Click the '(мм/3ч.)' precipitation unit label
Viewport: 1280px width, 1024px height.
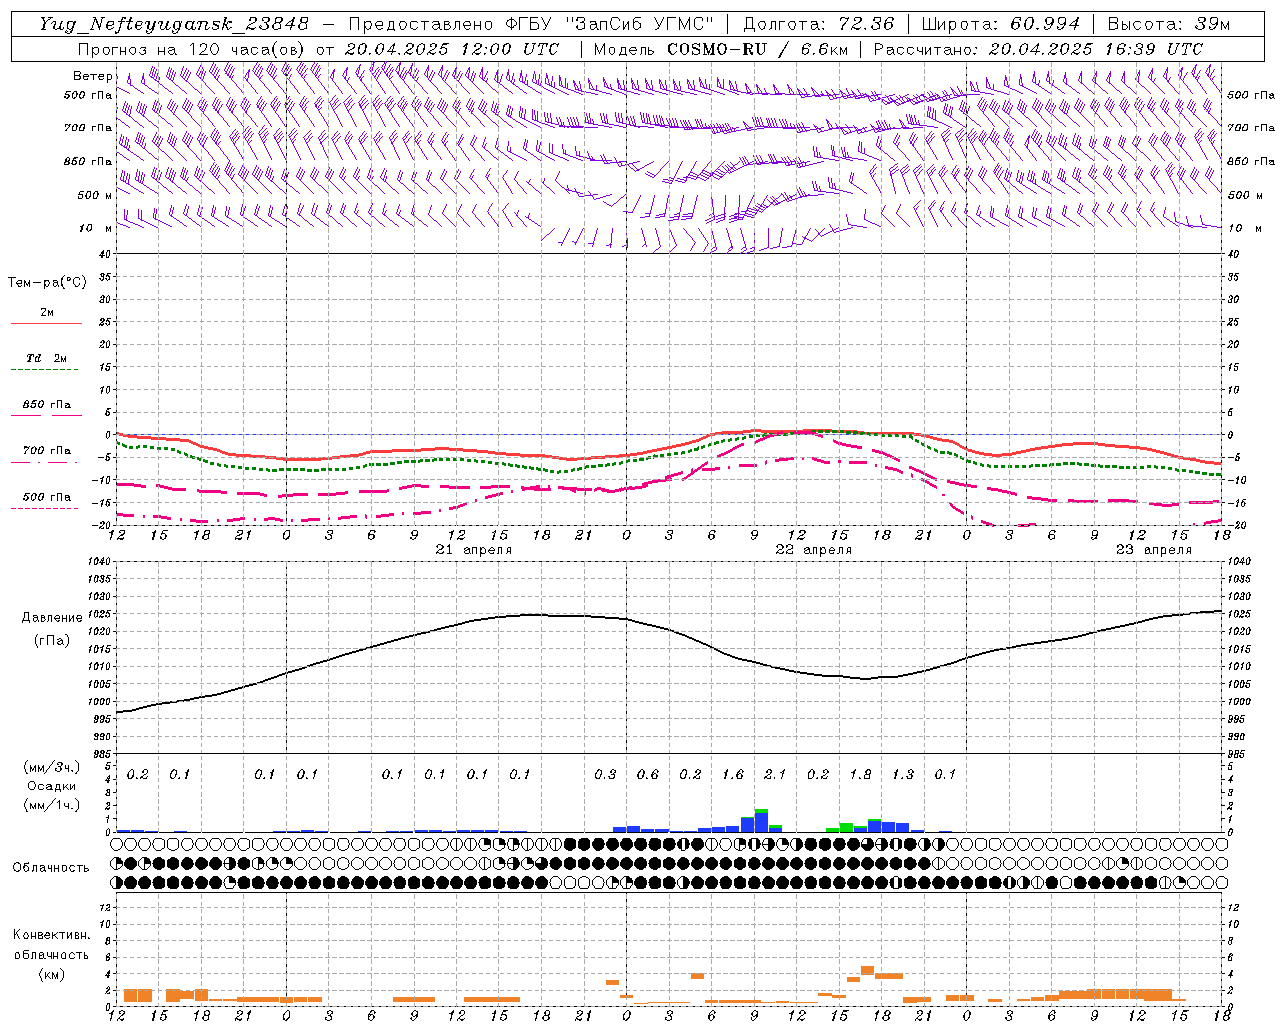(x=51, y=768)
